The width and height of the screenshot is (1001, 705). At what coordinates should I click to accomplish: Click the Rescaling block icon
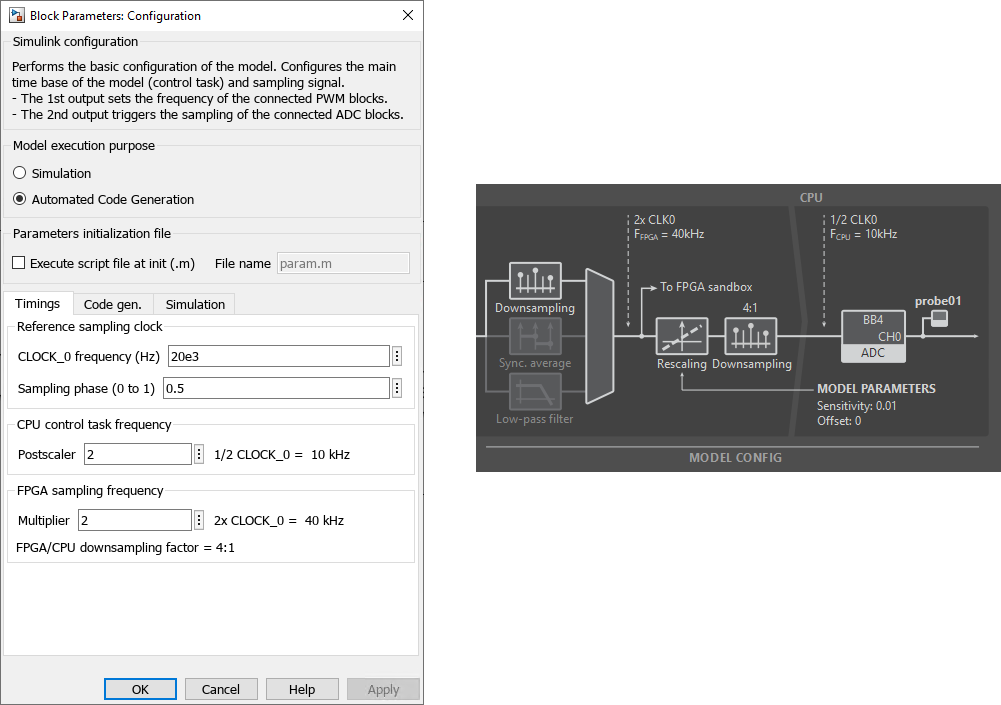pyautogui.click(x=682, y=337)
